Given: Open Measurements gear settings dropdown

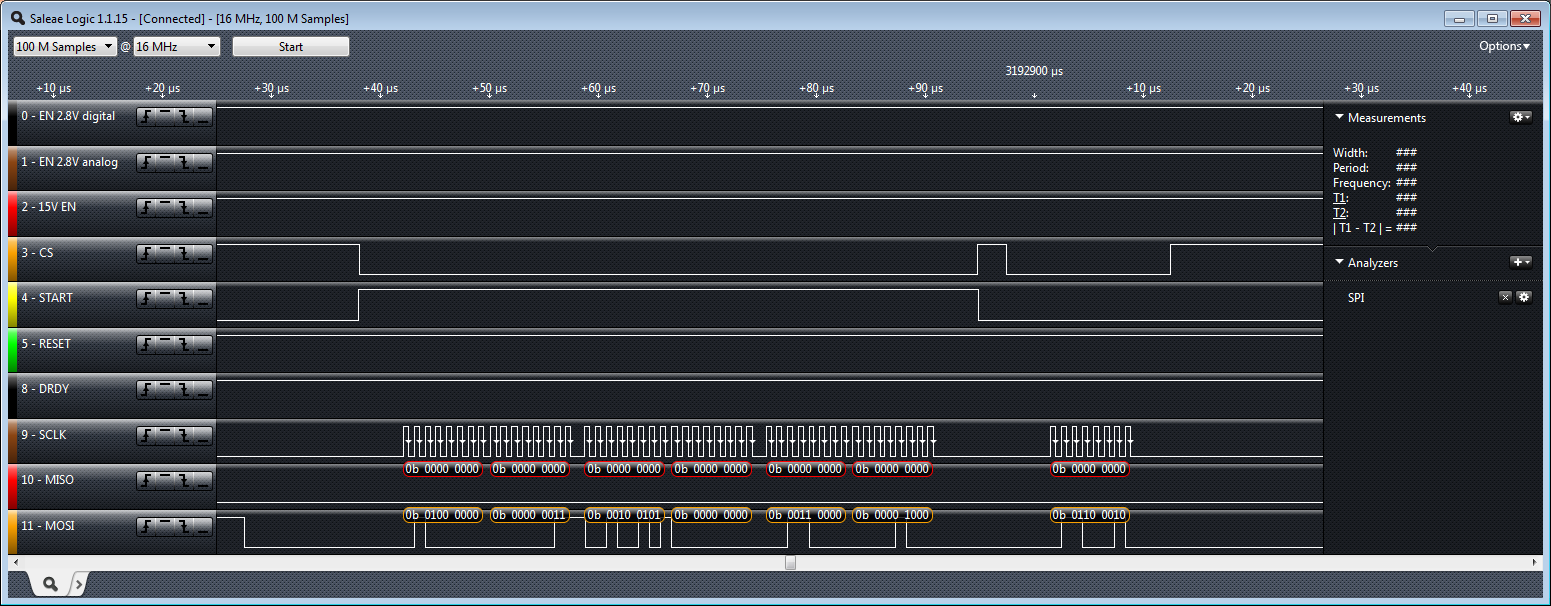Looking at the screenshot, I should pos(1520,117).
